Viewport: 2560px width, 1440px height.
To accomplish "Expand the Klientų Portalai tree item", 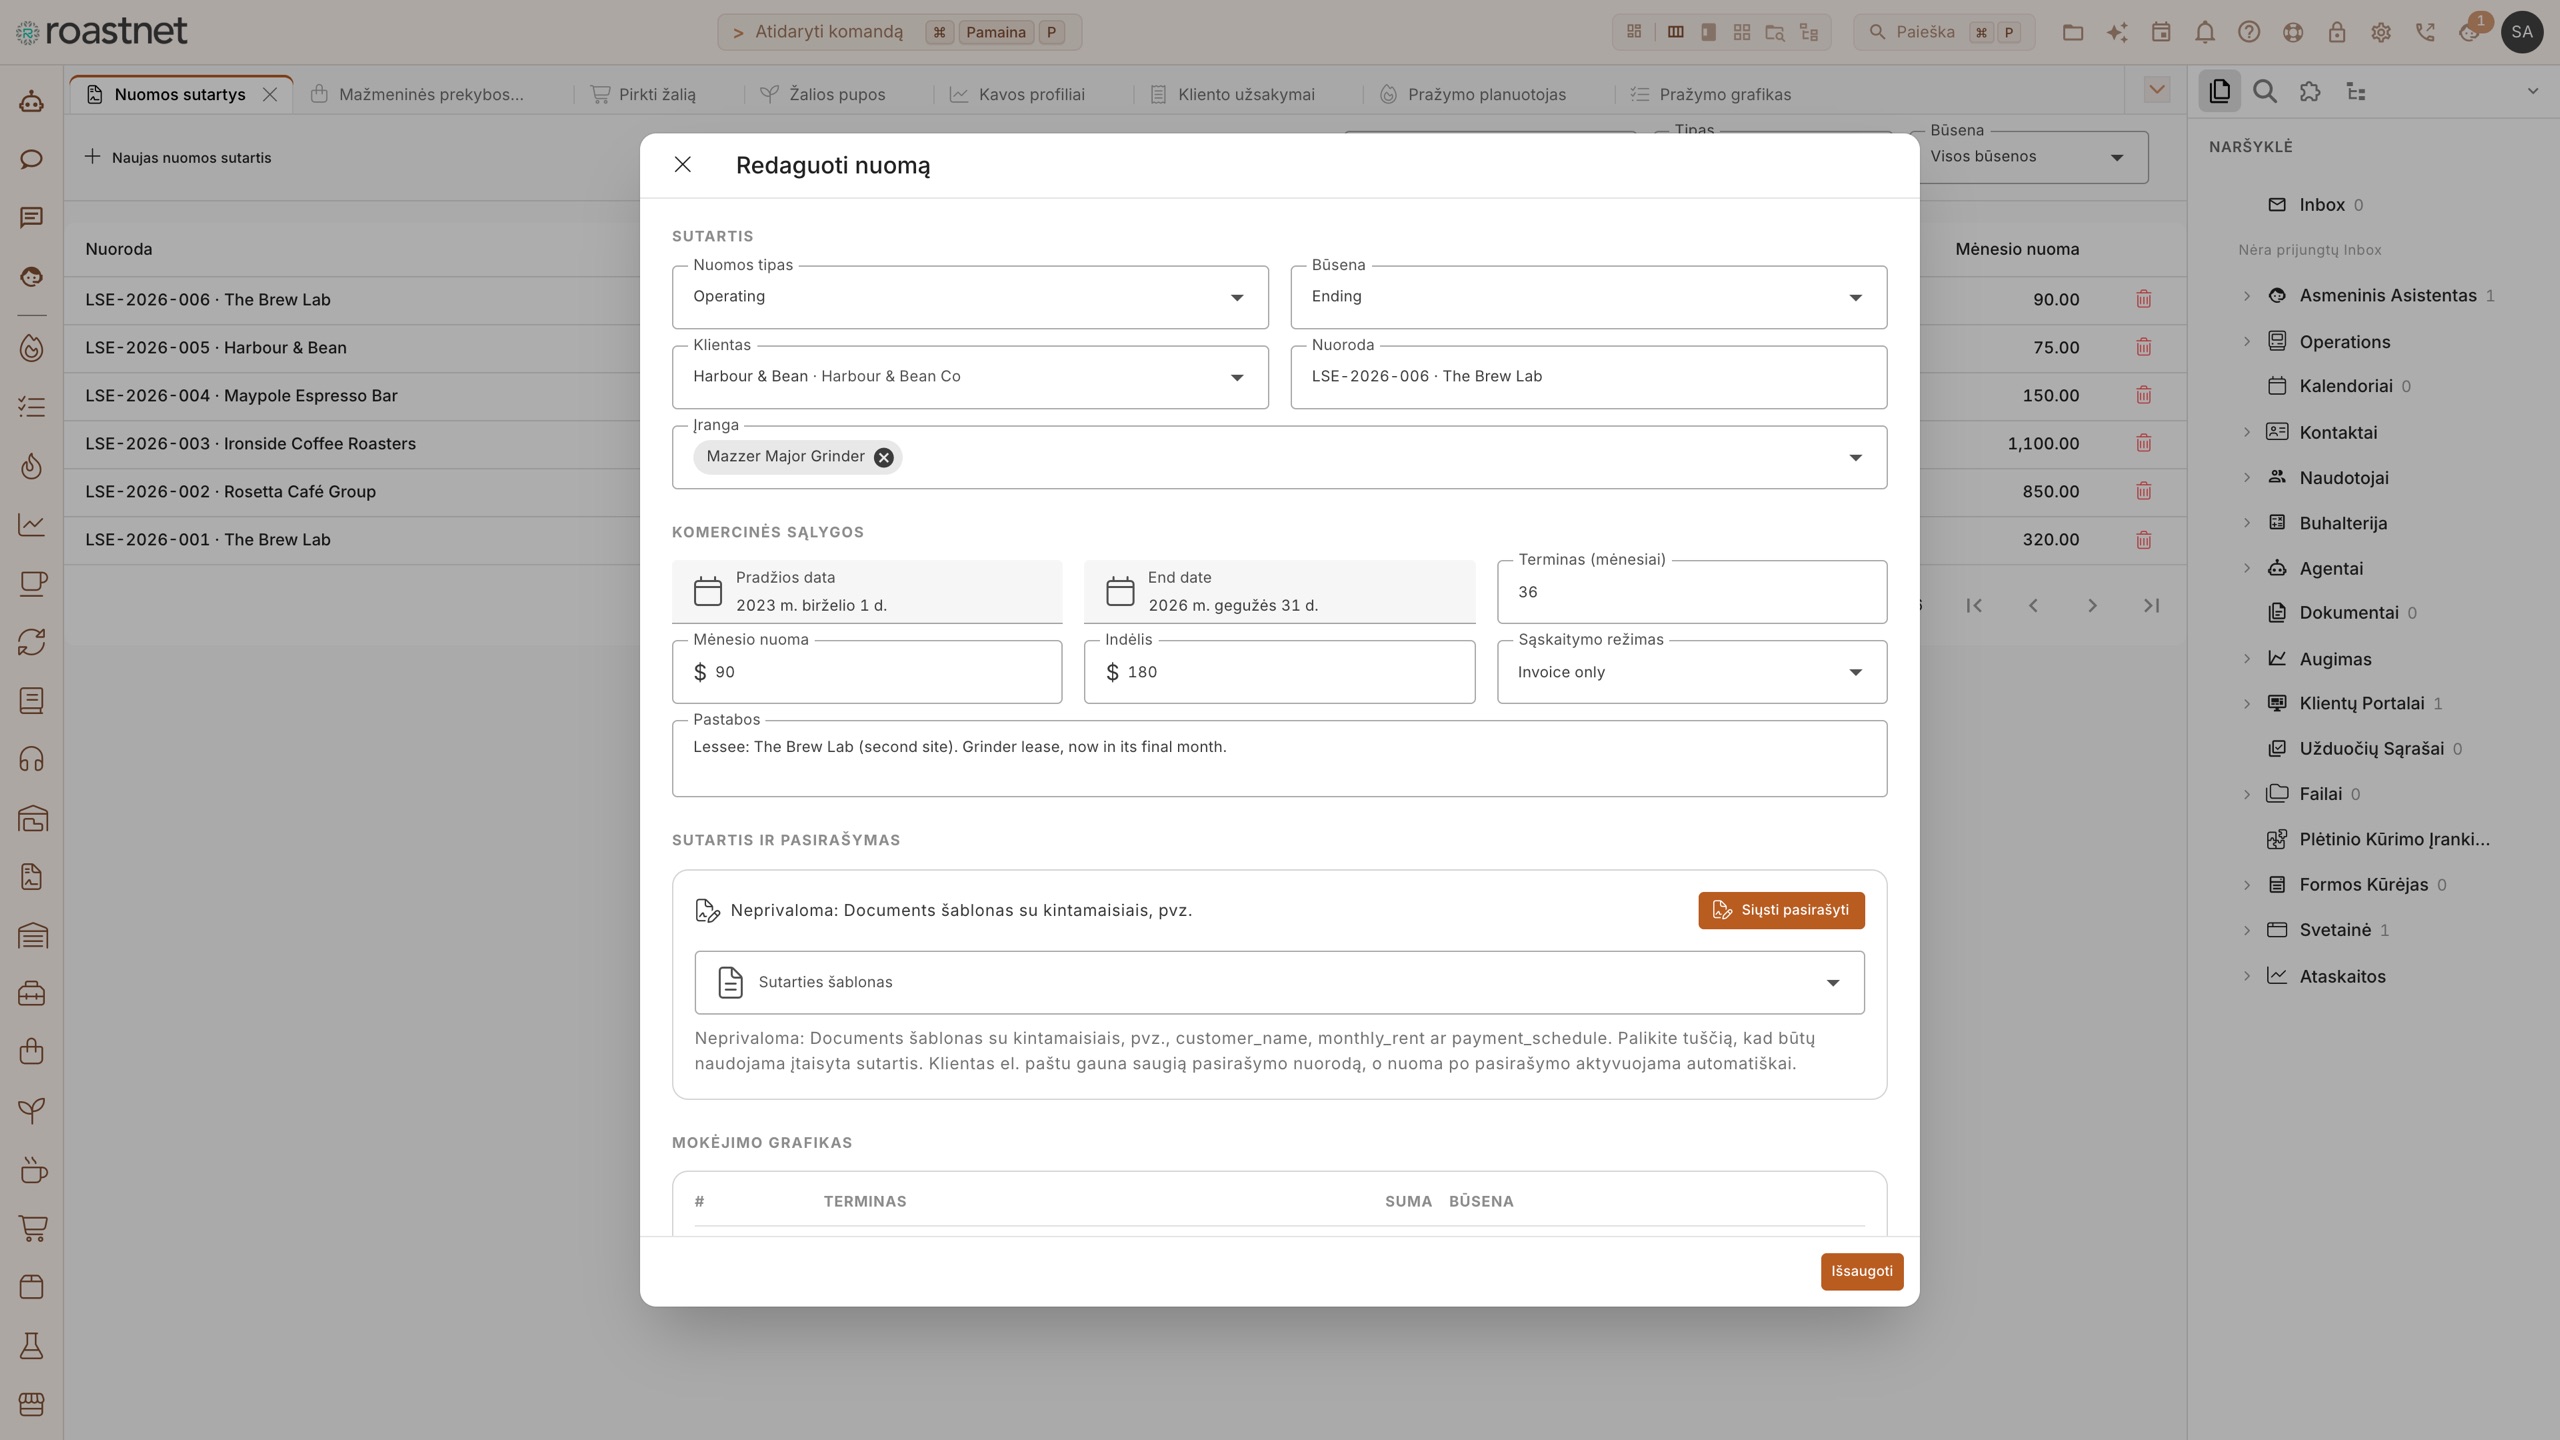I will pyautogui.click(x=2246, y=703).
